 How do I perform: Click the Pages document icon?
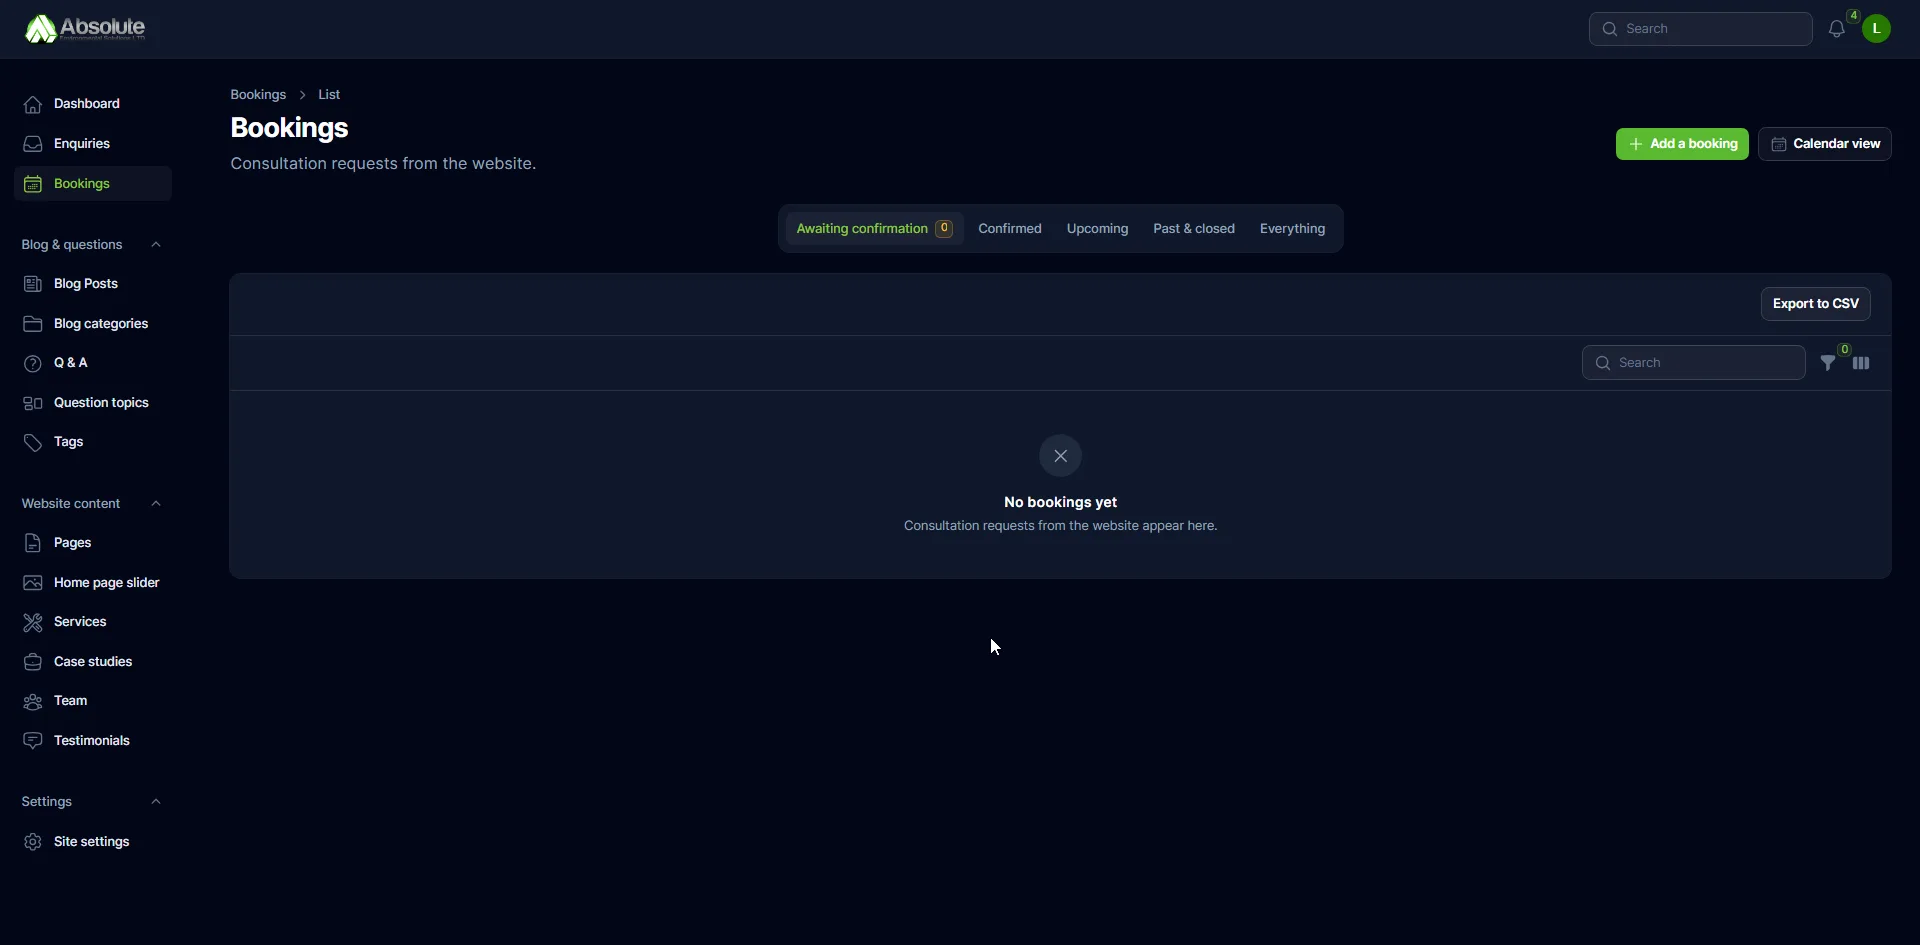tap(33, 543)
